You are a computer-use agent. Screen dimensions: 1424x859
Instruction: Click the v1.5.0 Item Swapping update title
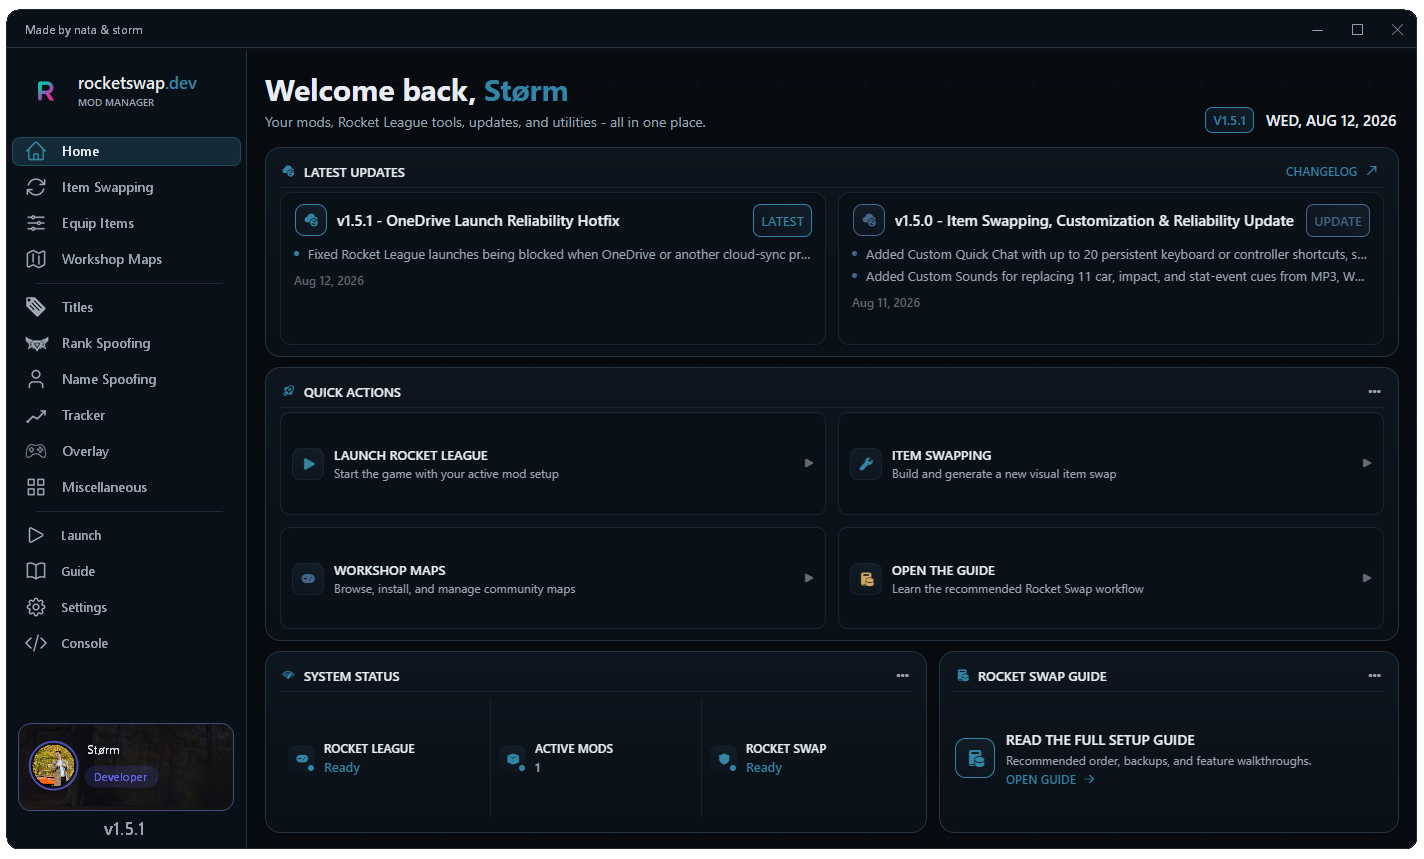[x=1094, y=221]
